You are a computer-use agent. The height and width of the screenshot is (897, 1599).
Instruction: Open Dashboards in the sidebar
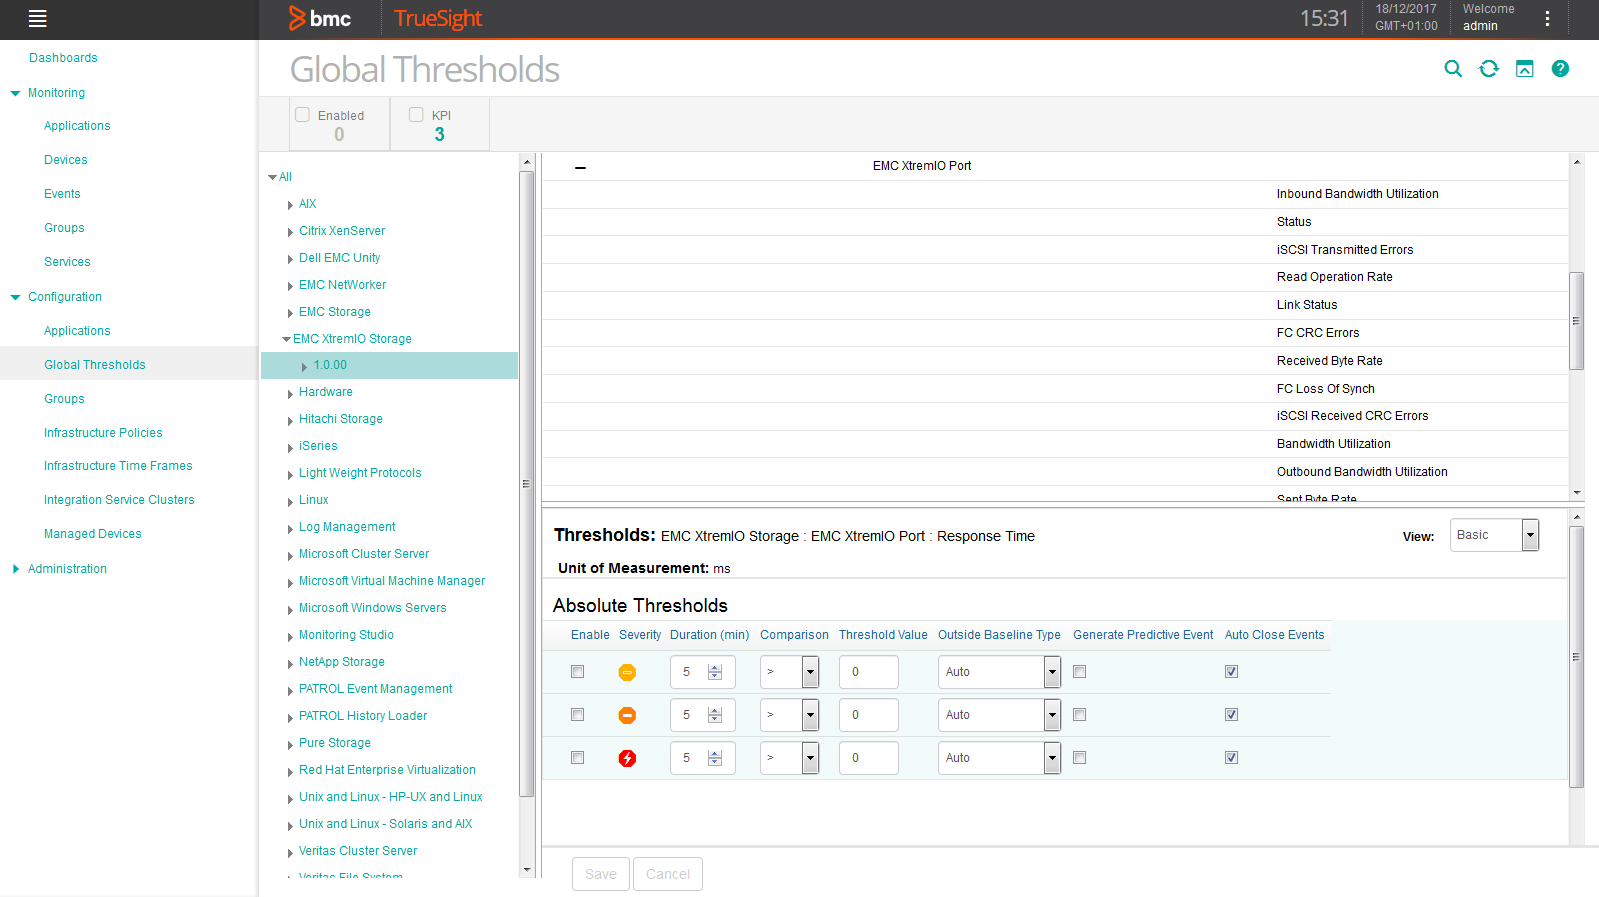pyautogui.click(x=63, y=58)
